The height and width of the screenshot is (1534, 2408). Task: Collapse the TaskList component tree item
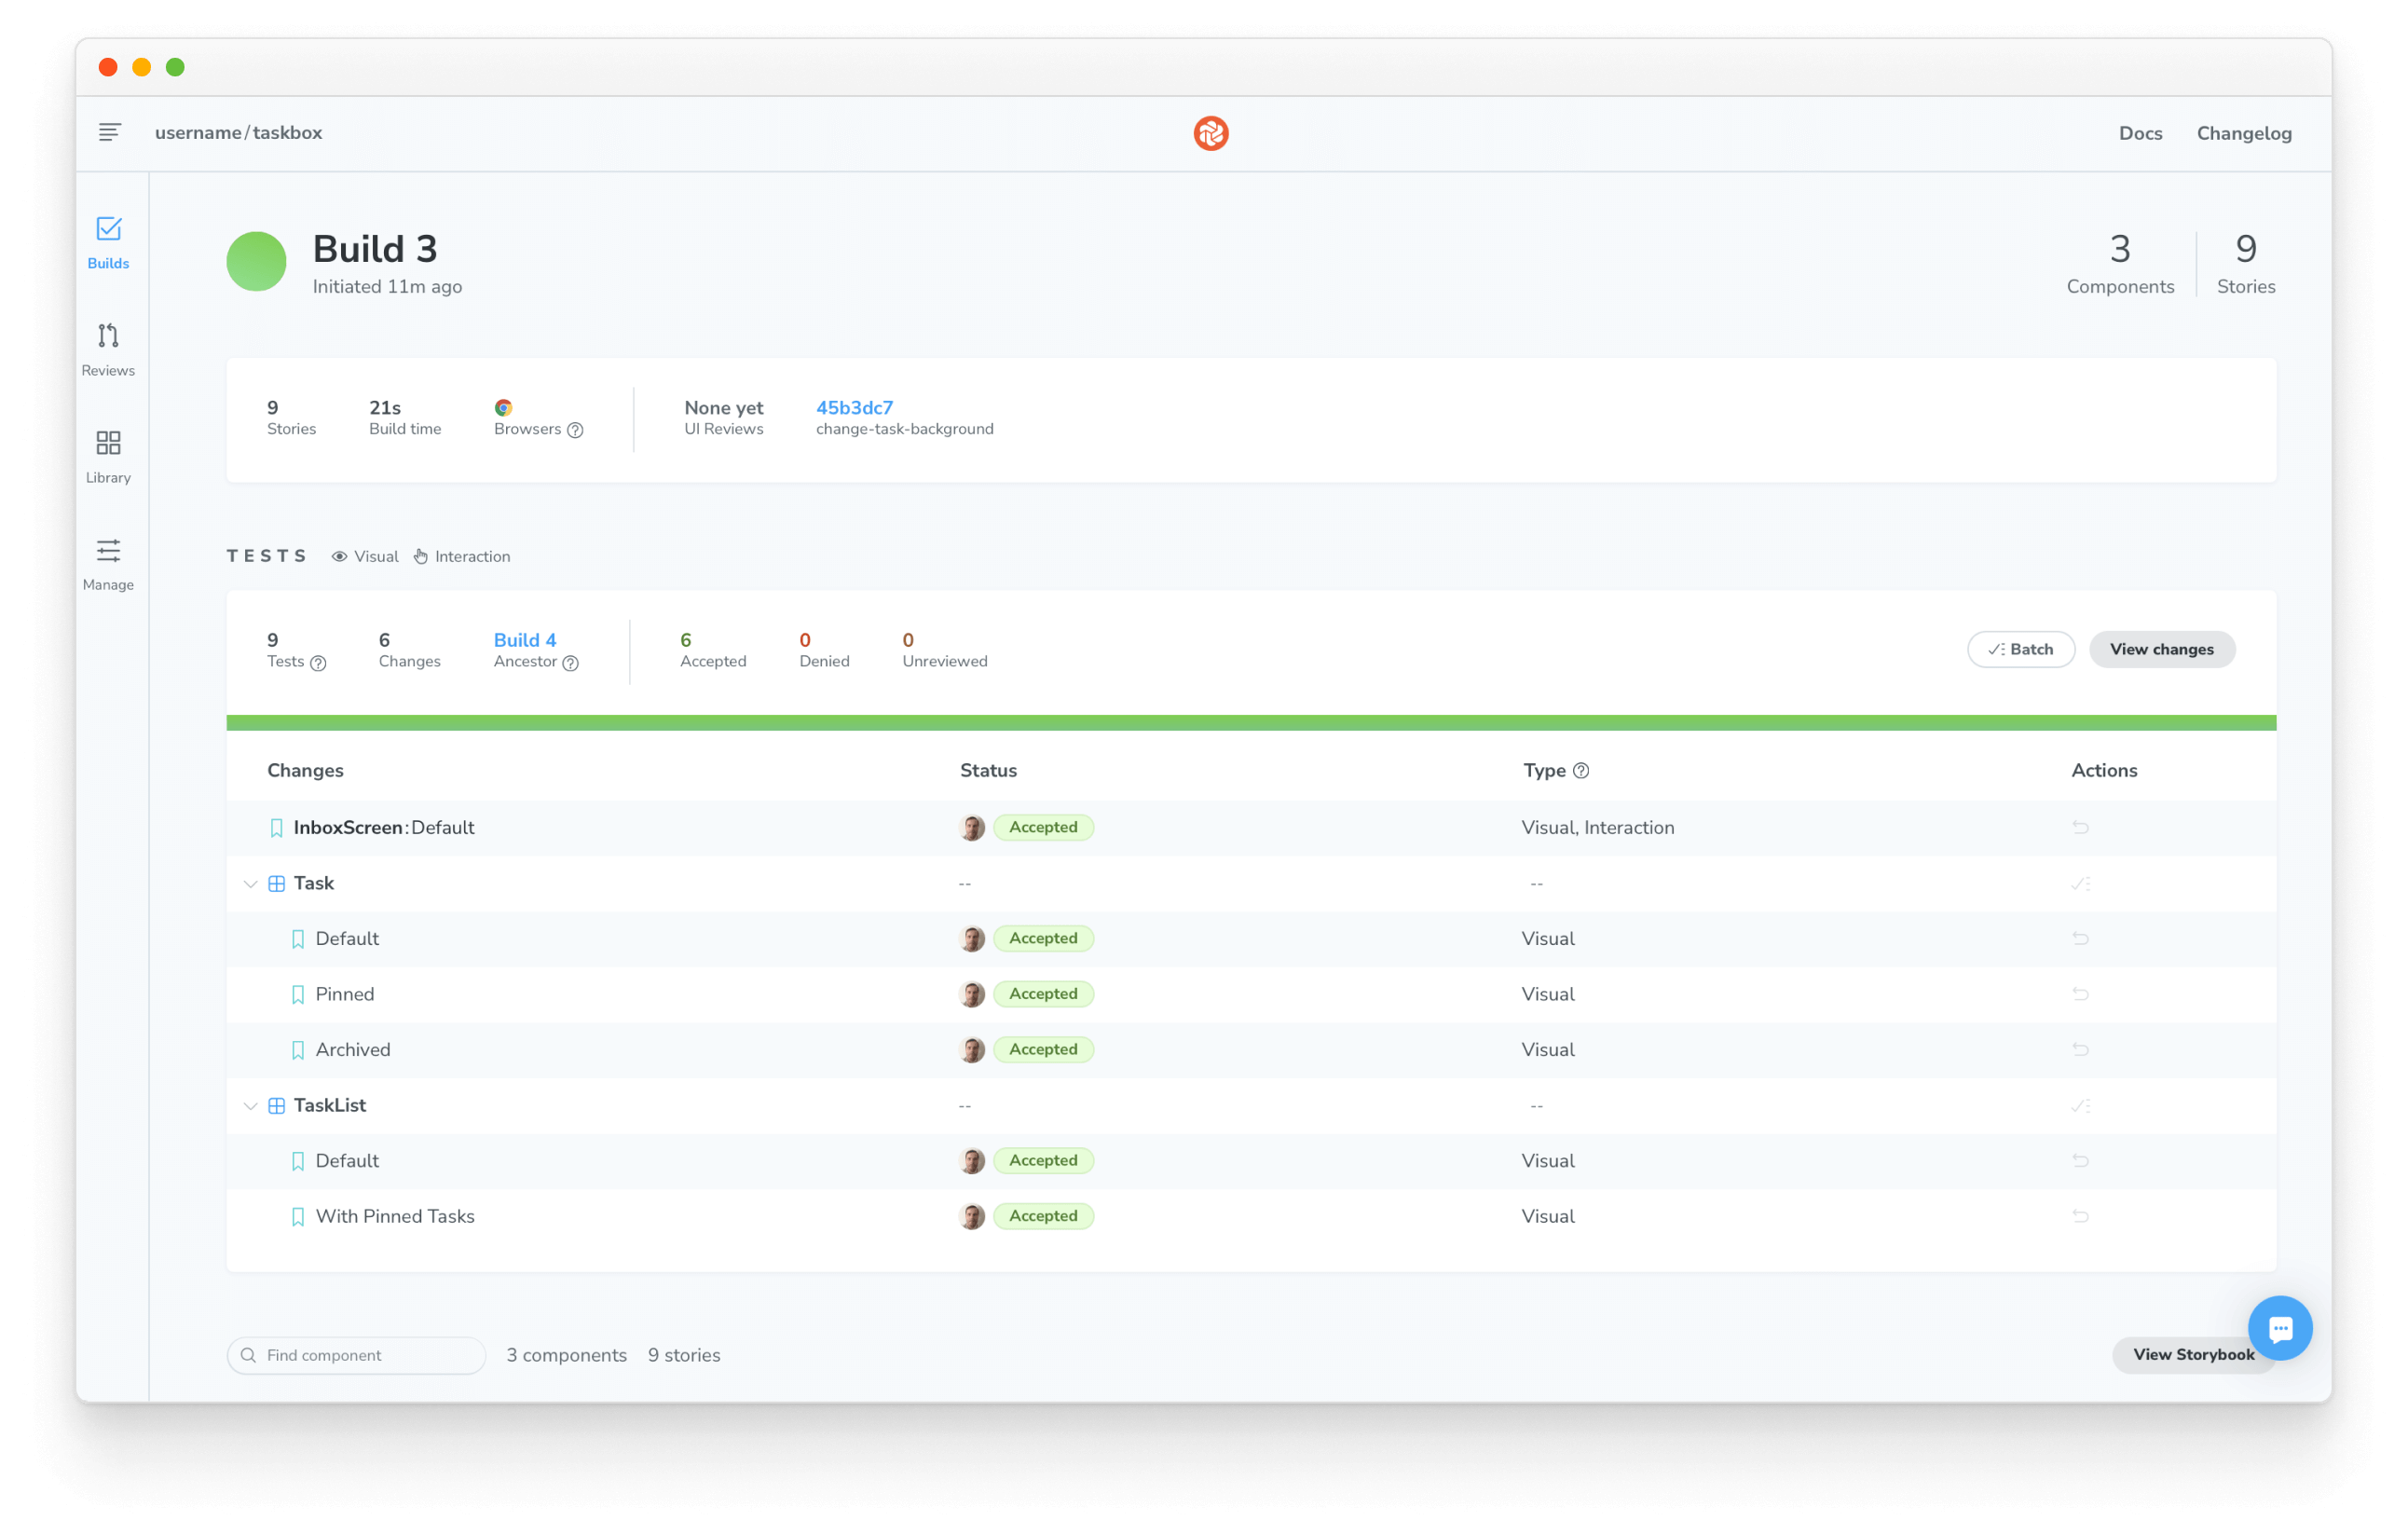pos(253,1104)
